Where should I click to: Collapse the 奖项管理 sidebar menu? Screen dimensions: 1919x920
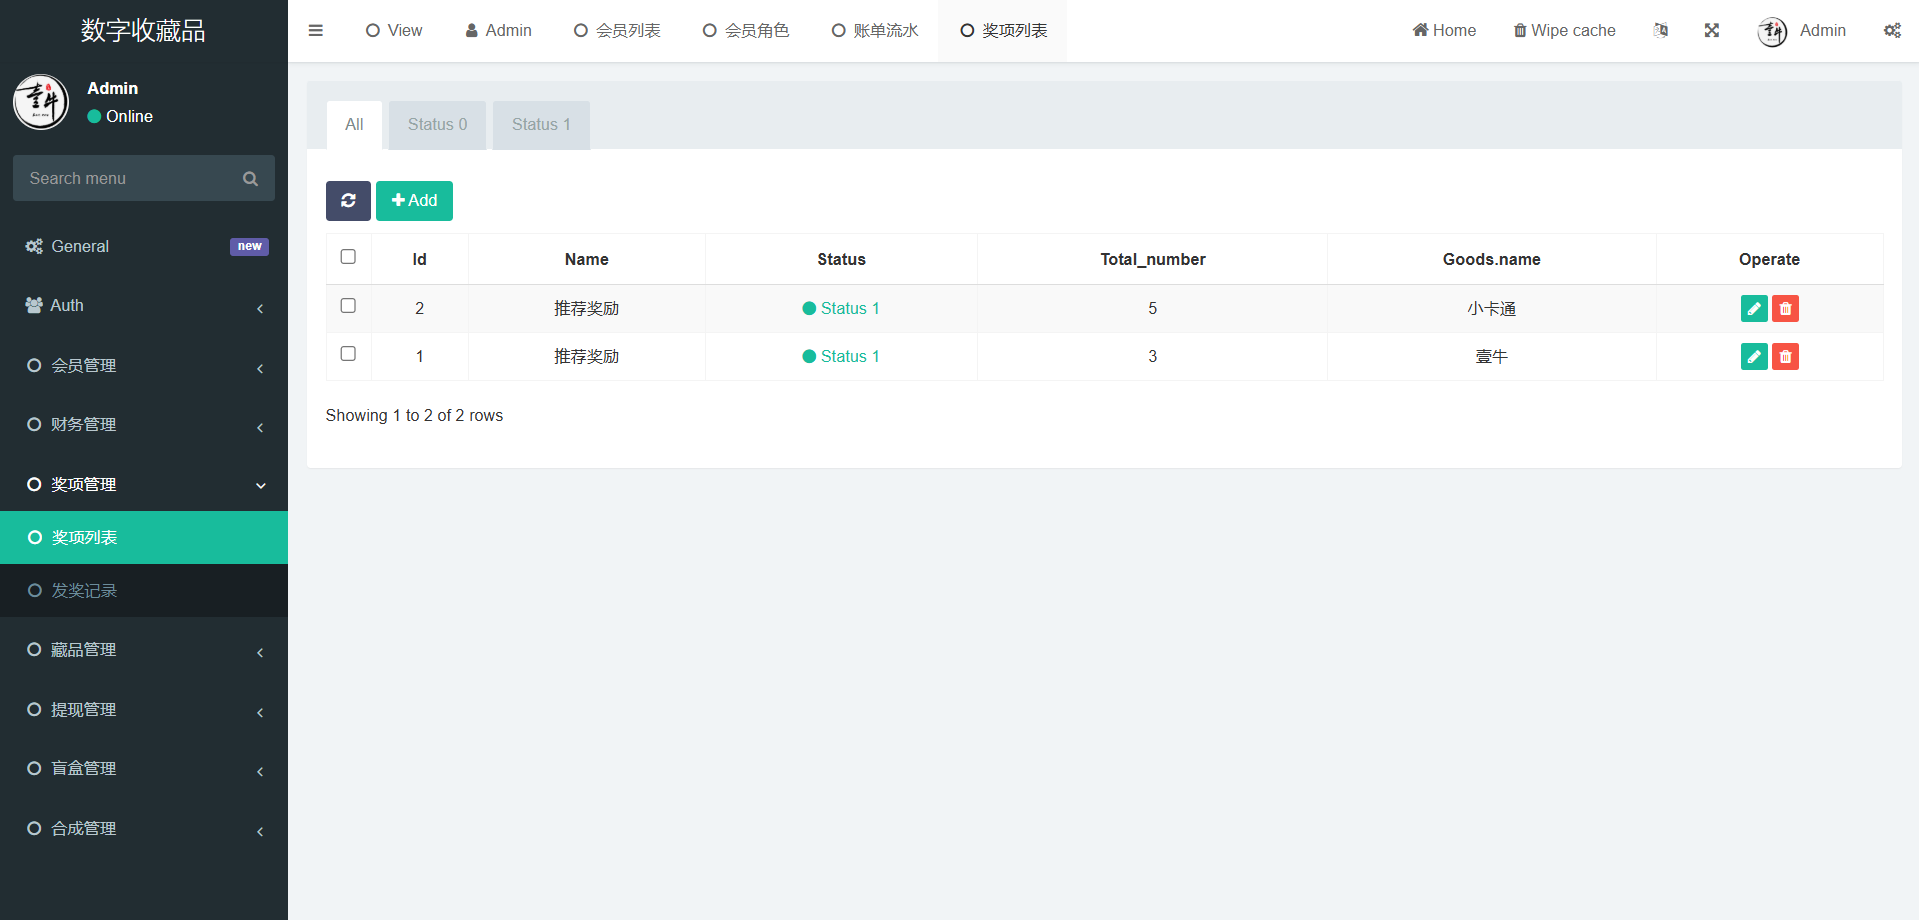click(x=143, y=485)
